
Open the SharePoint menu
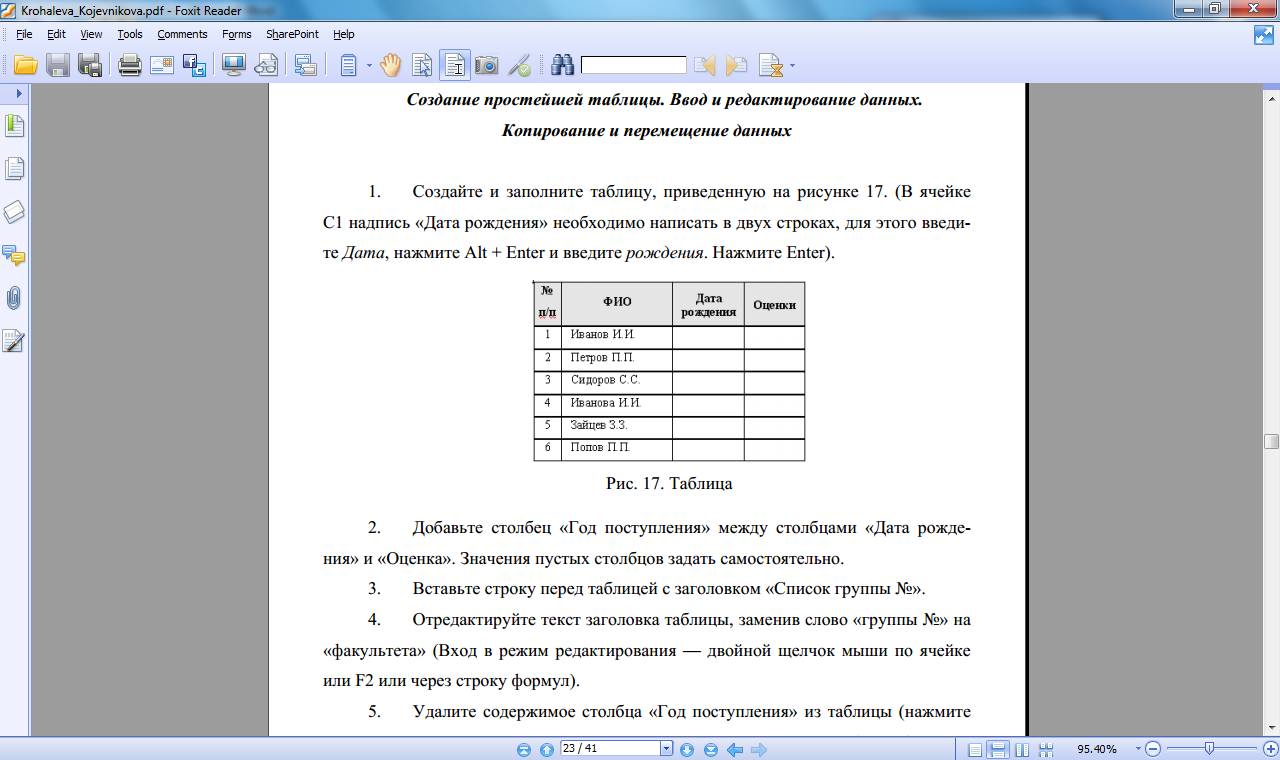pos(292,34)
